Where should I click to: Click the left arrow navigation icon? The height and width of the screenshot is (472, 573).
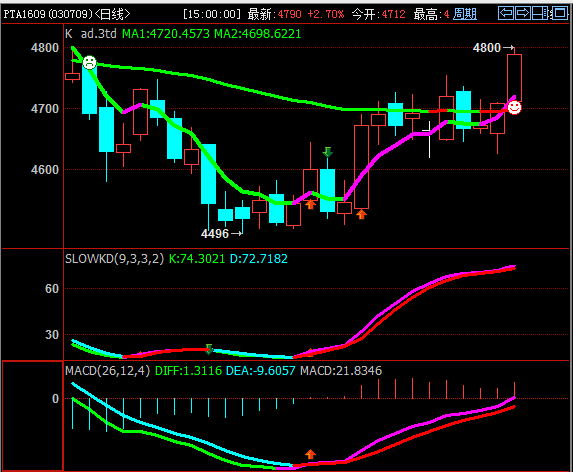tap(506, 14)
